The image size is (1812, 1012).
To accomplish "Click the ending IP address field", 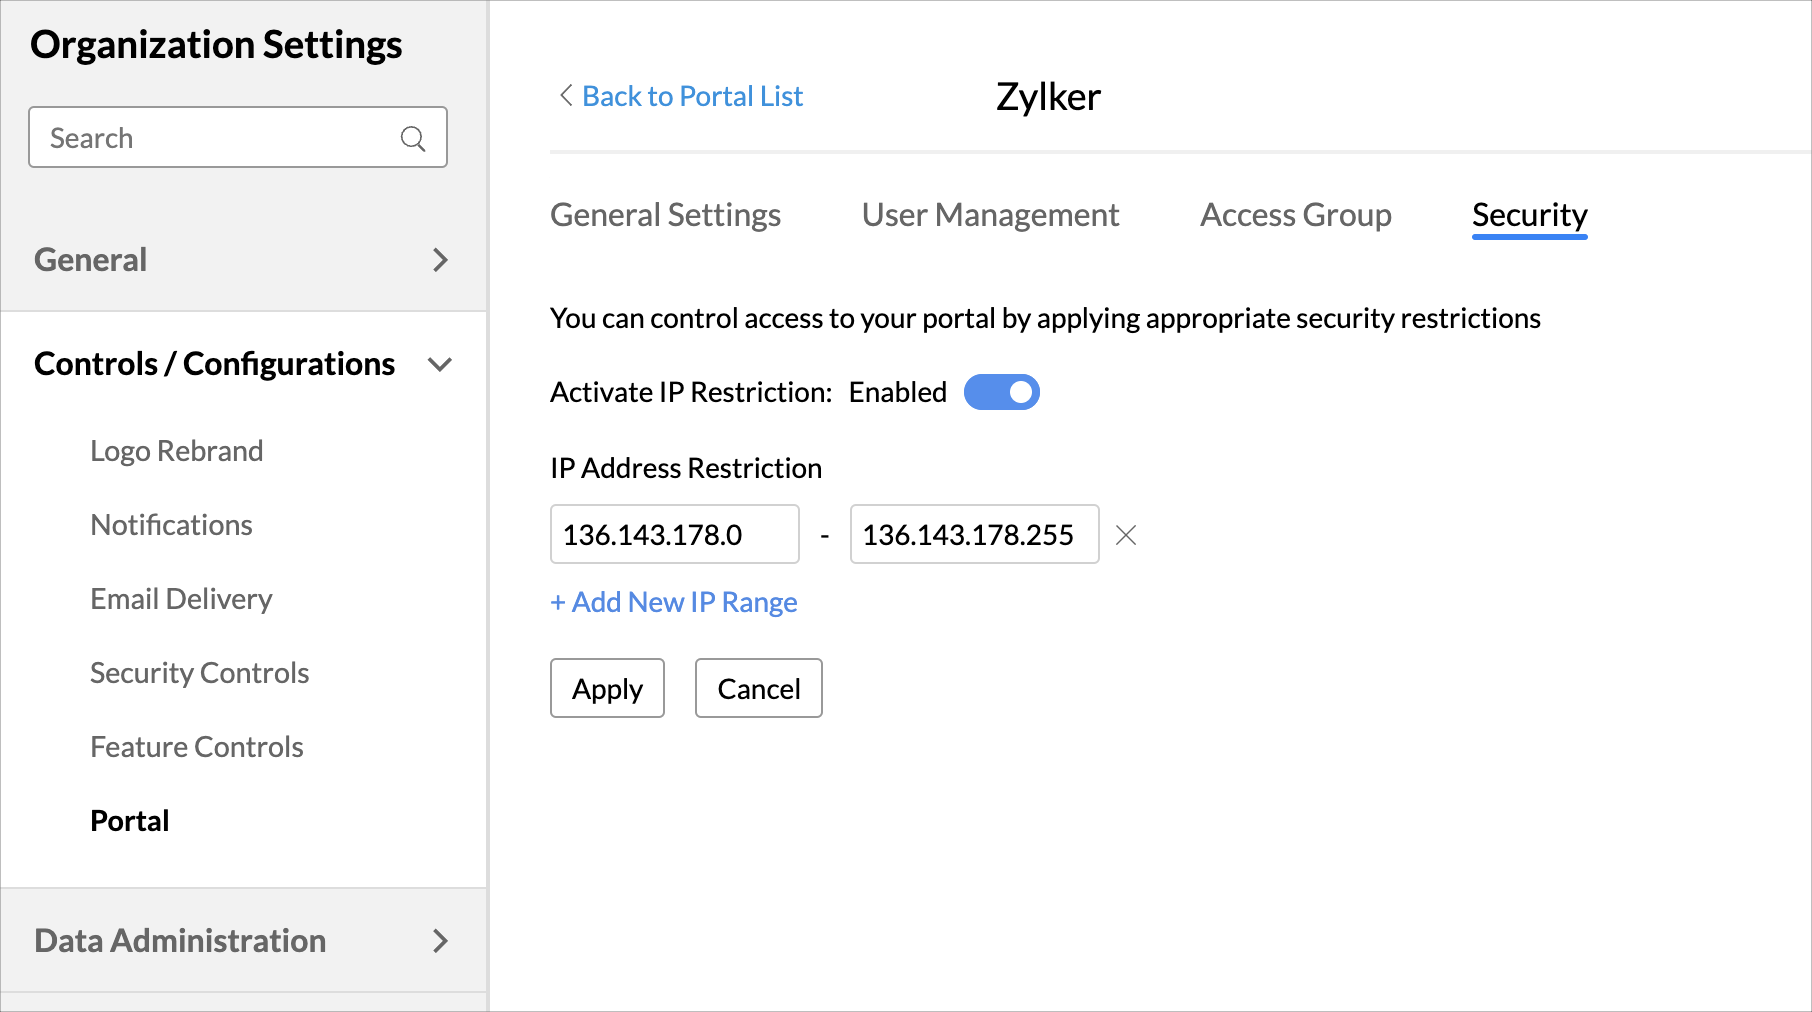I will point(974,535).
